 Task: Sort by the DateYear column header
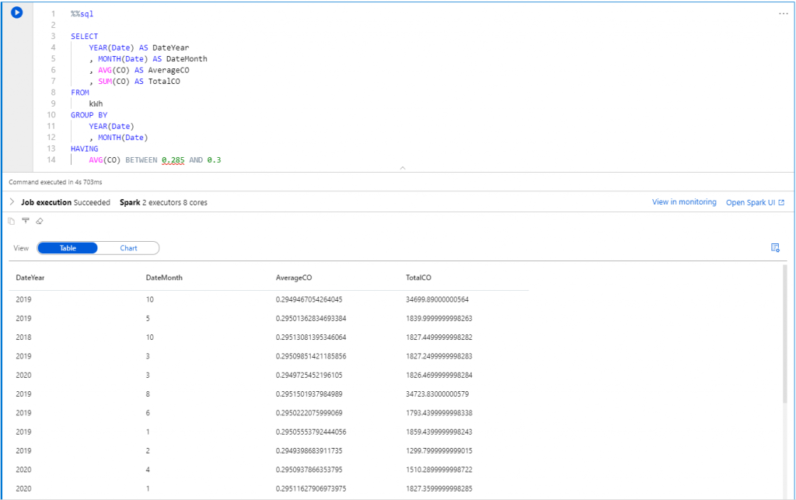[30, 278]
